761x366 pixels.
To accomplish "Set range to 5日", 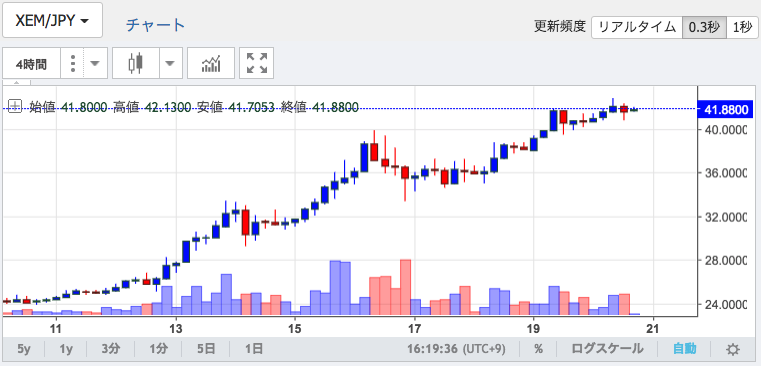I will click(x=206, y=349).
